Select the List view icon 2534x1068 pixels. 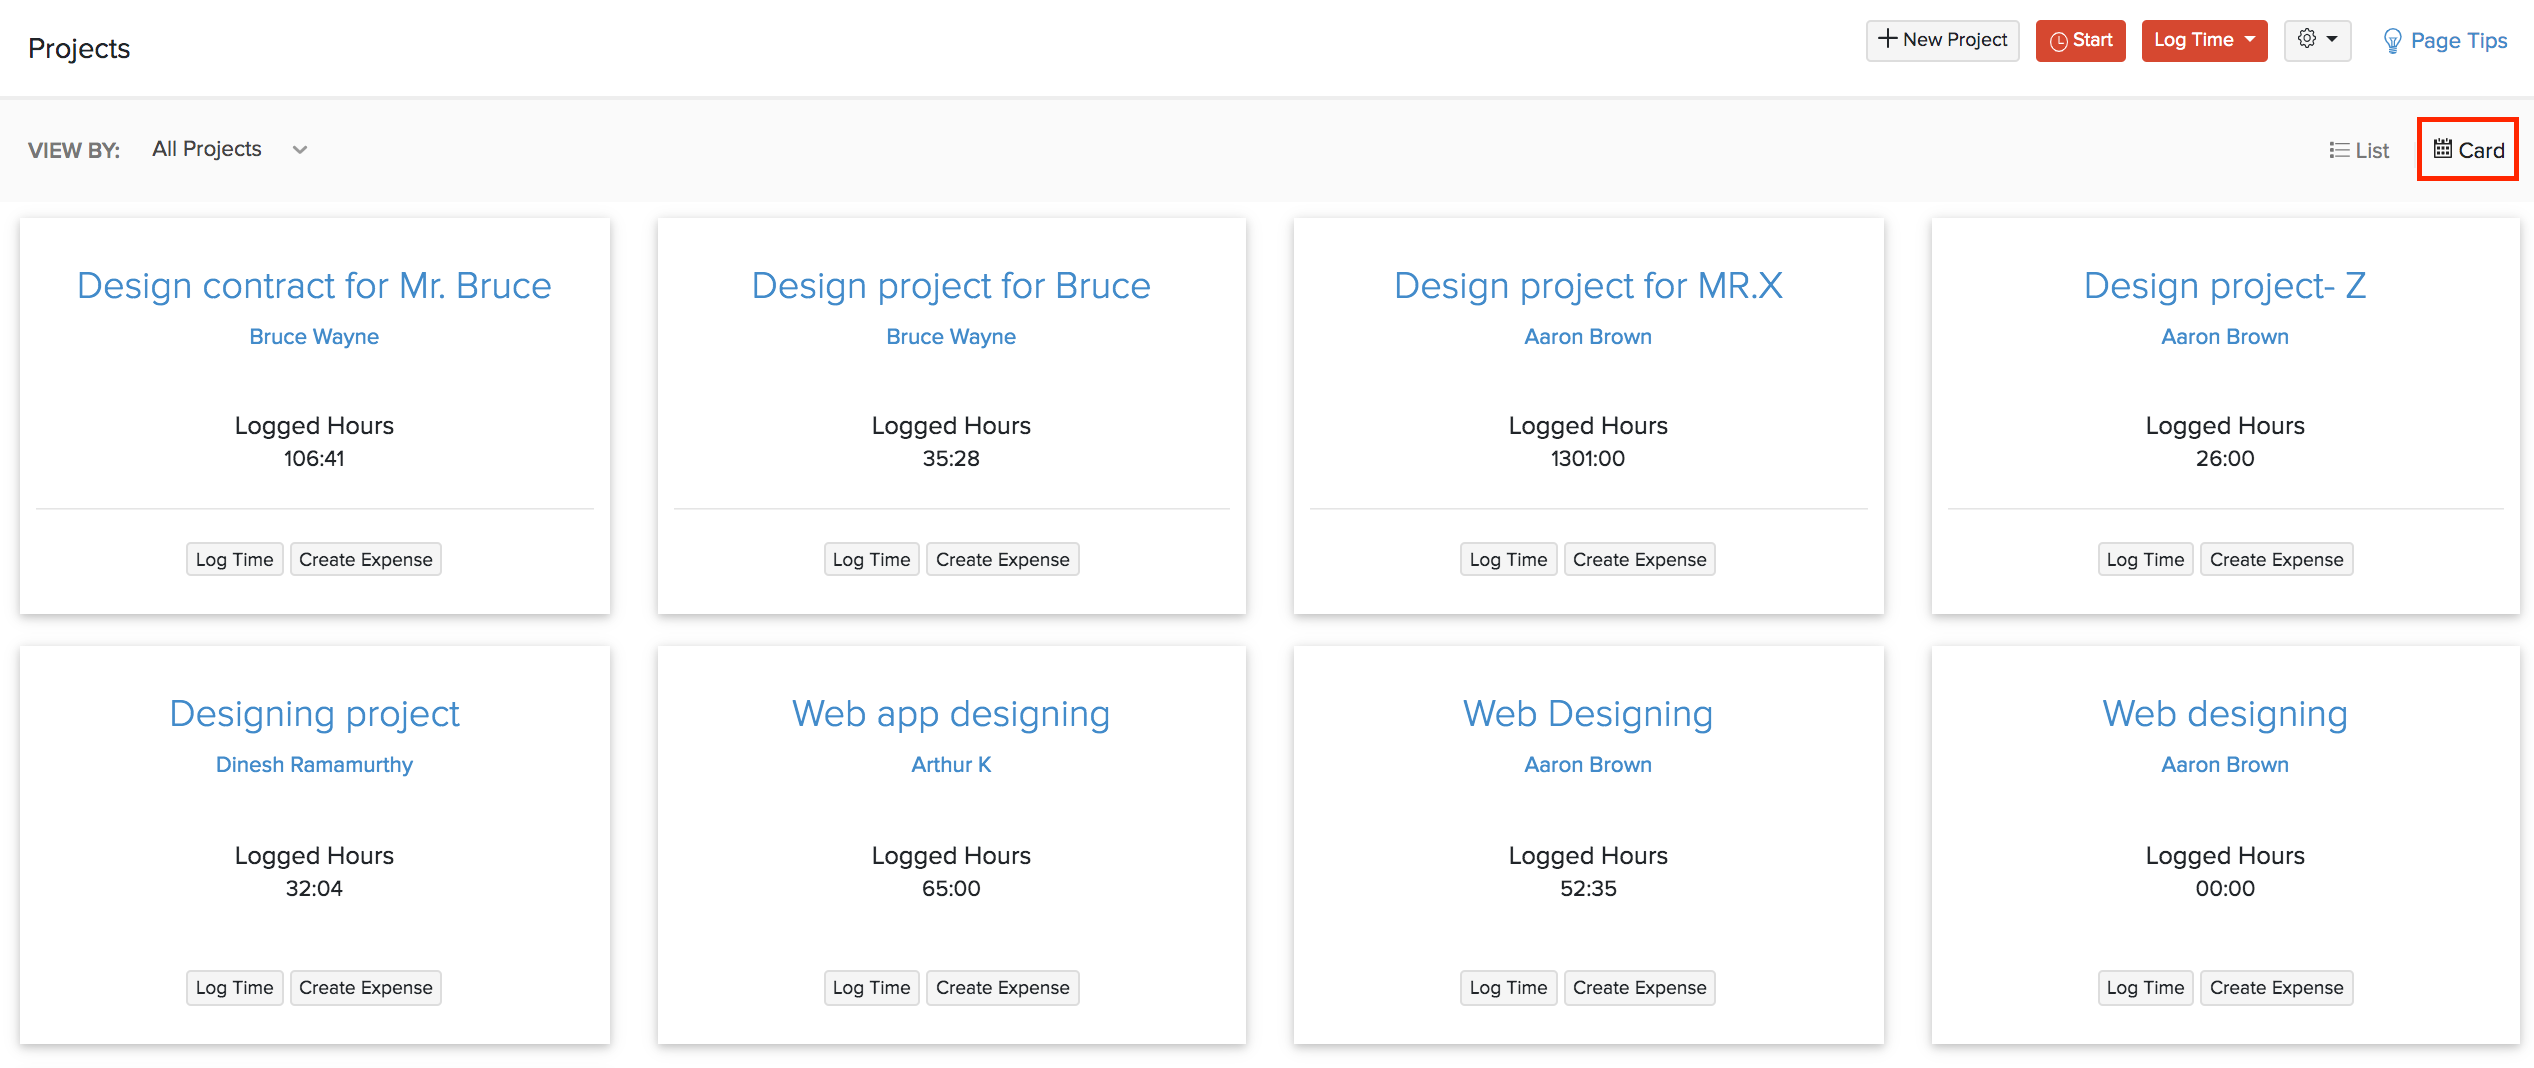point(2340,149)
